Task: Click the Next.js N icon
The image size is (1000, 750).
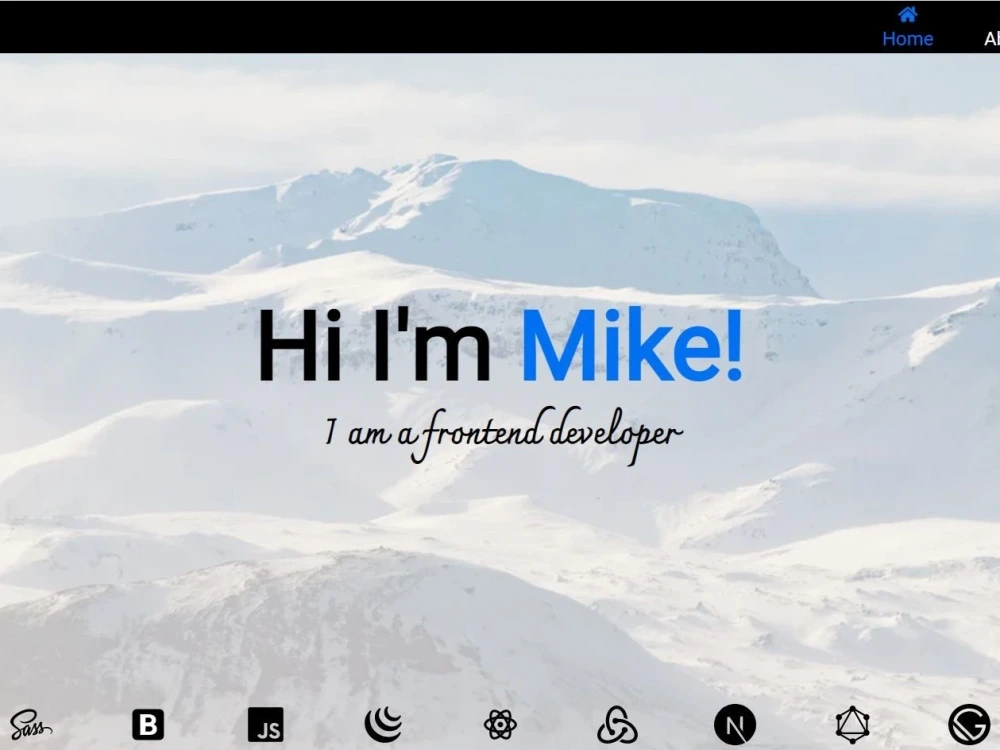Action: point(735,724)
